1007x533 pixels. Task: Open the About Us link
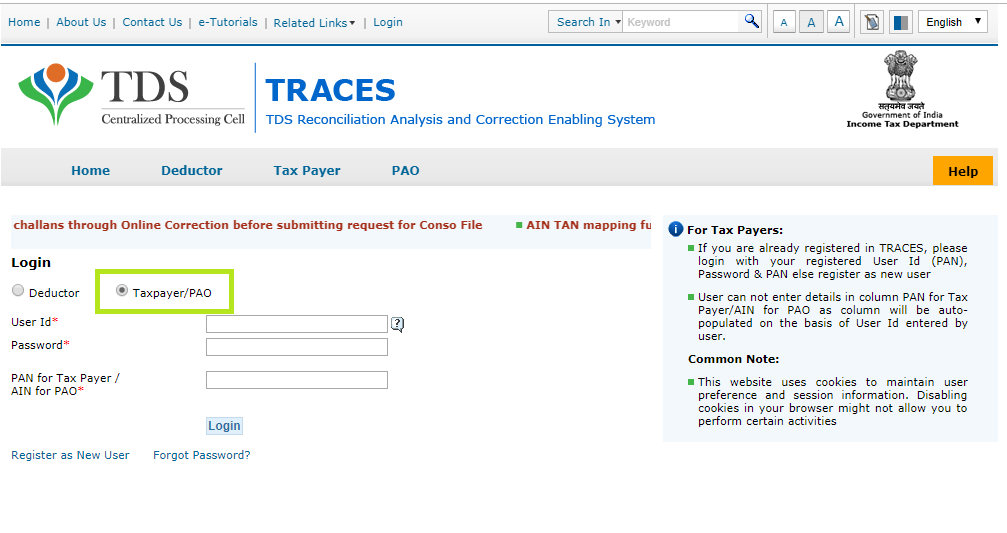tap(81, 22)
